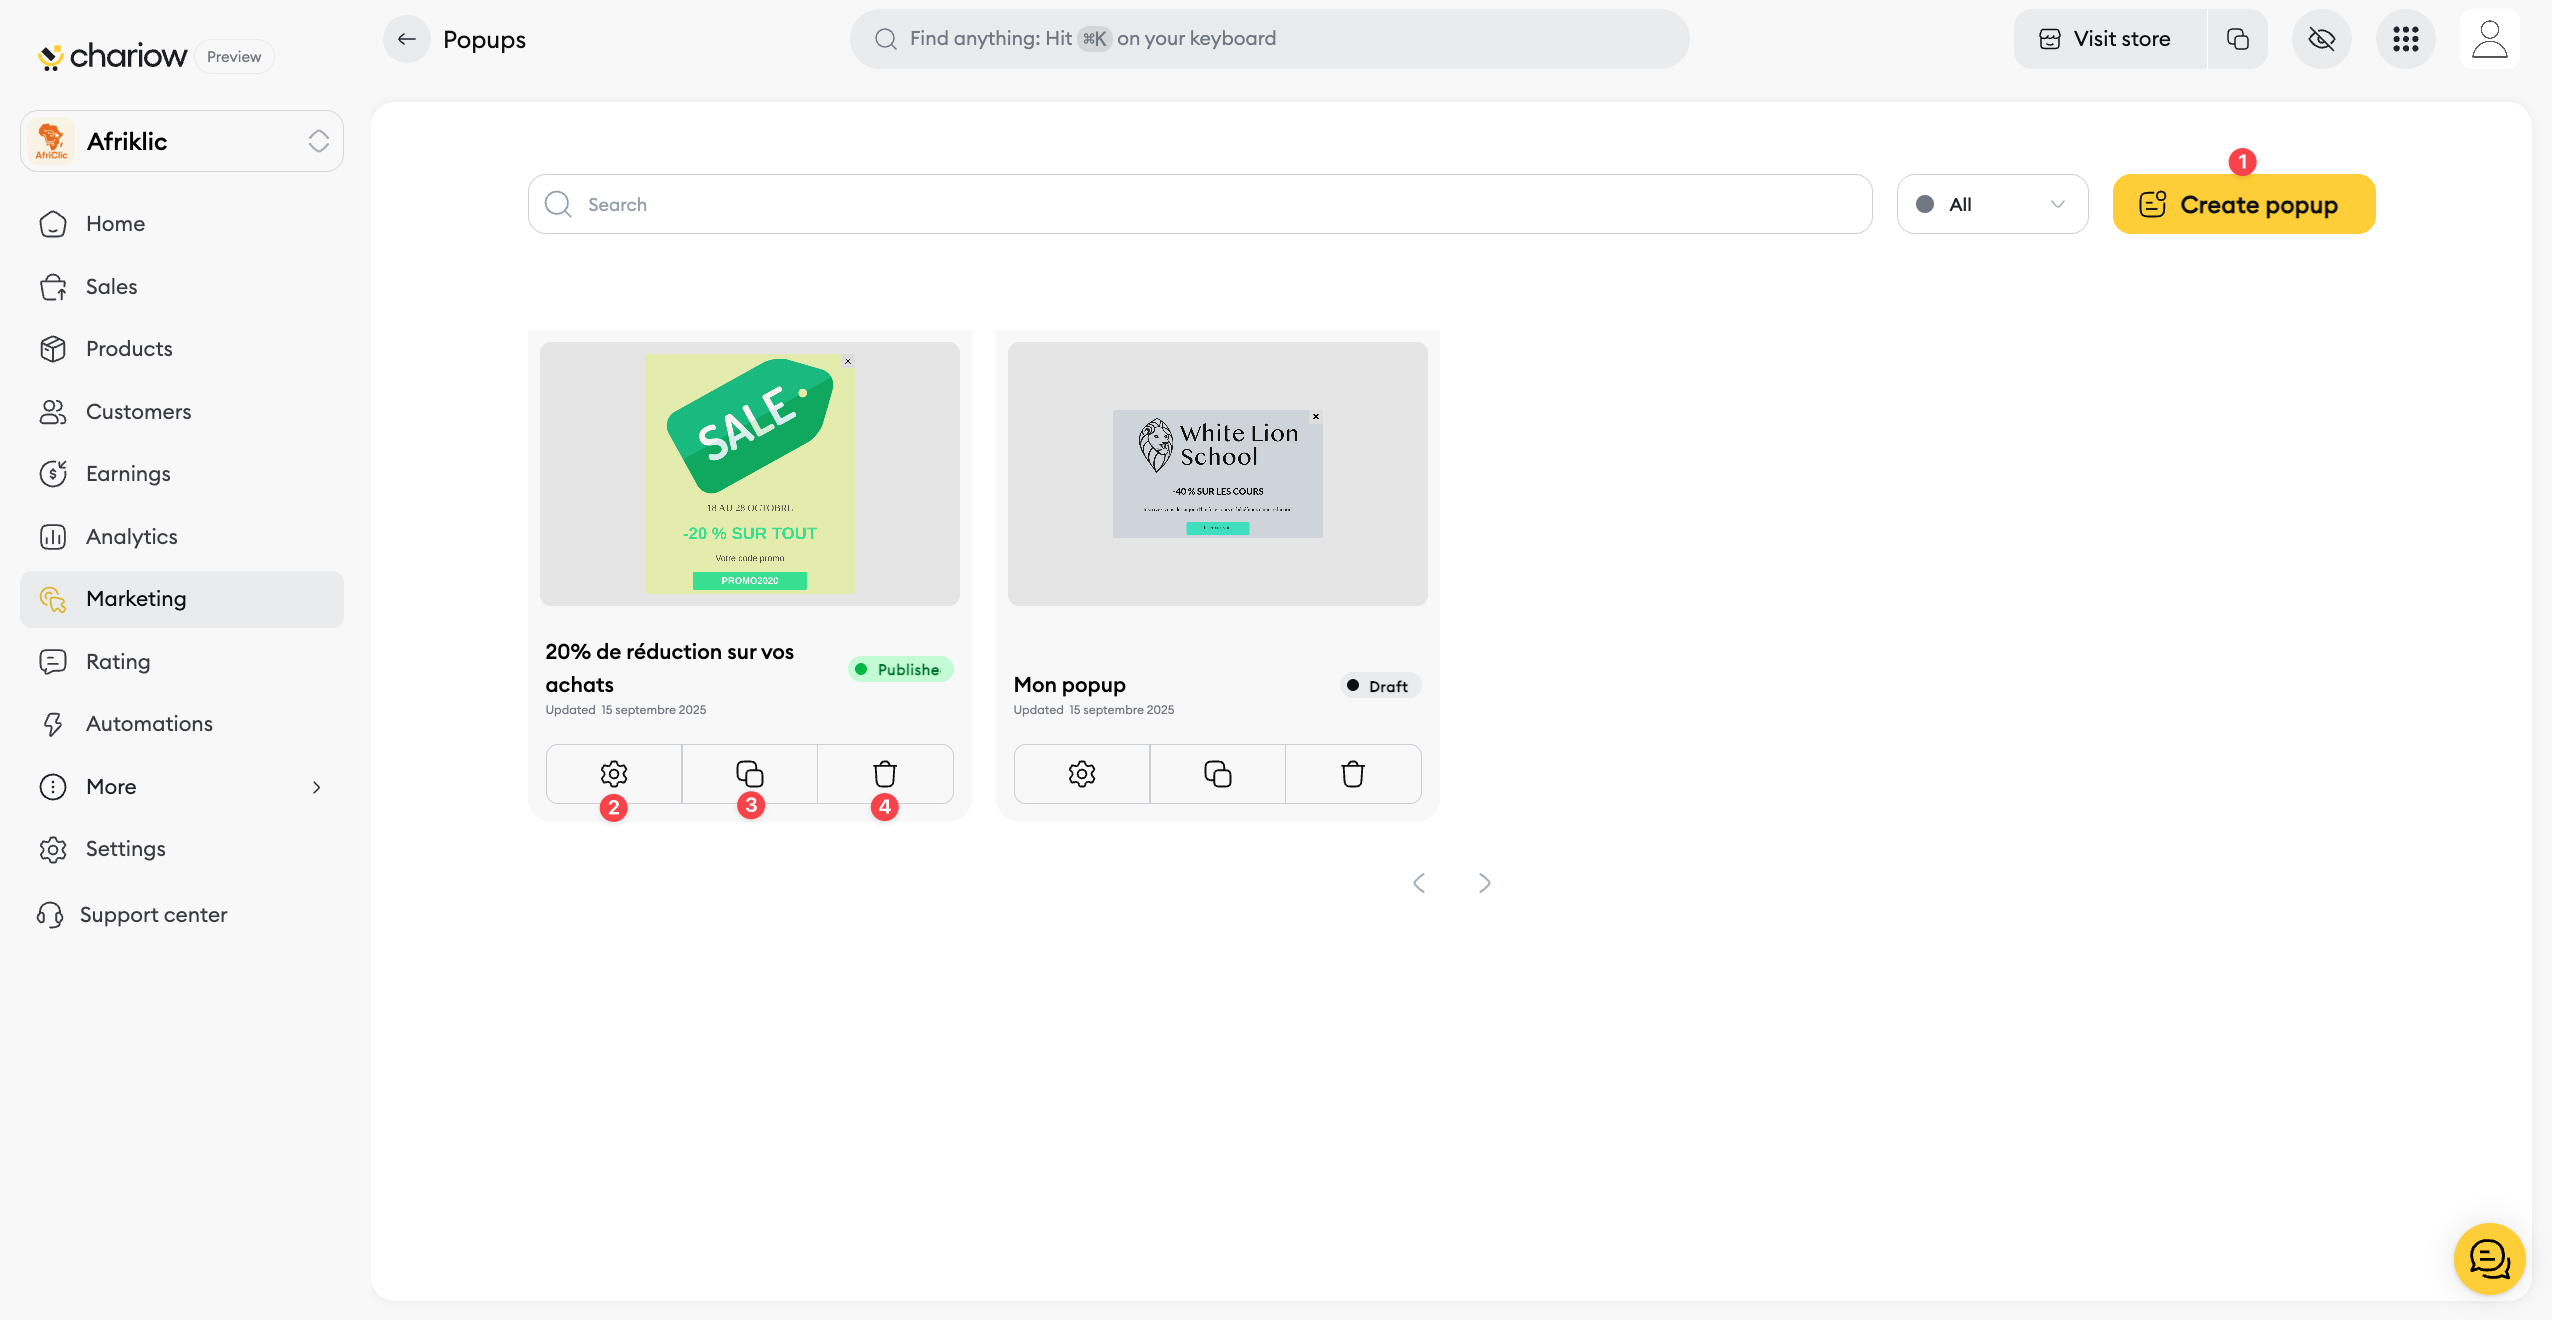Click the Visit store button

click(2108, 39)
